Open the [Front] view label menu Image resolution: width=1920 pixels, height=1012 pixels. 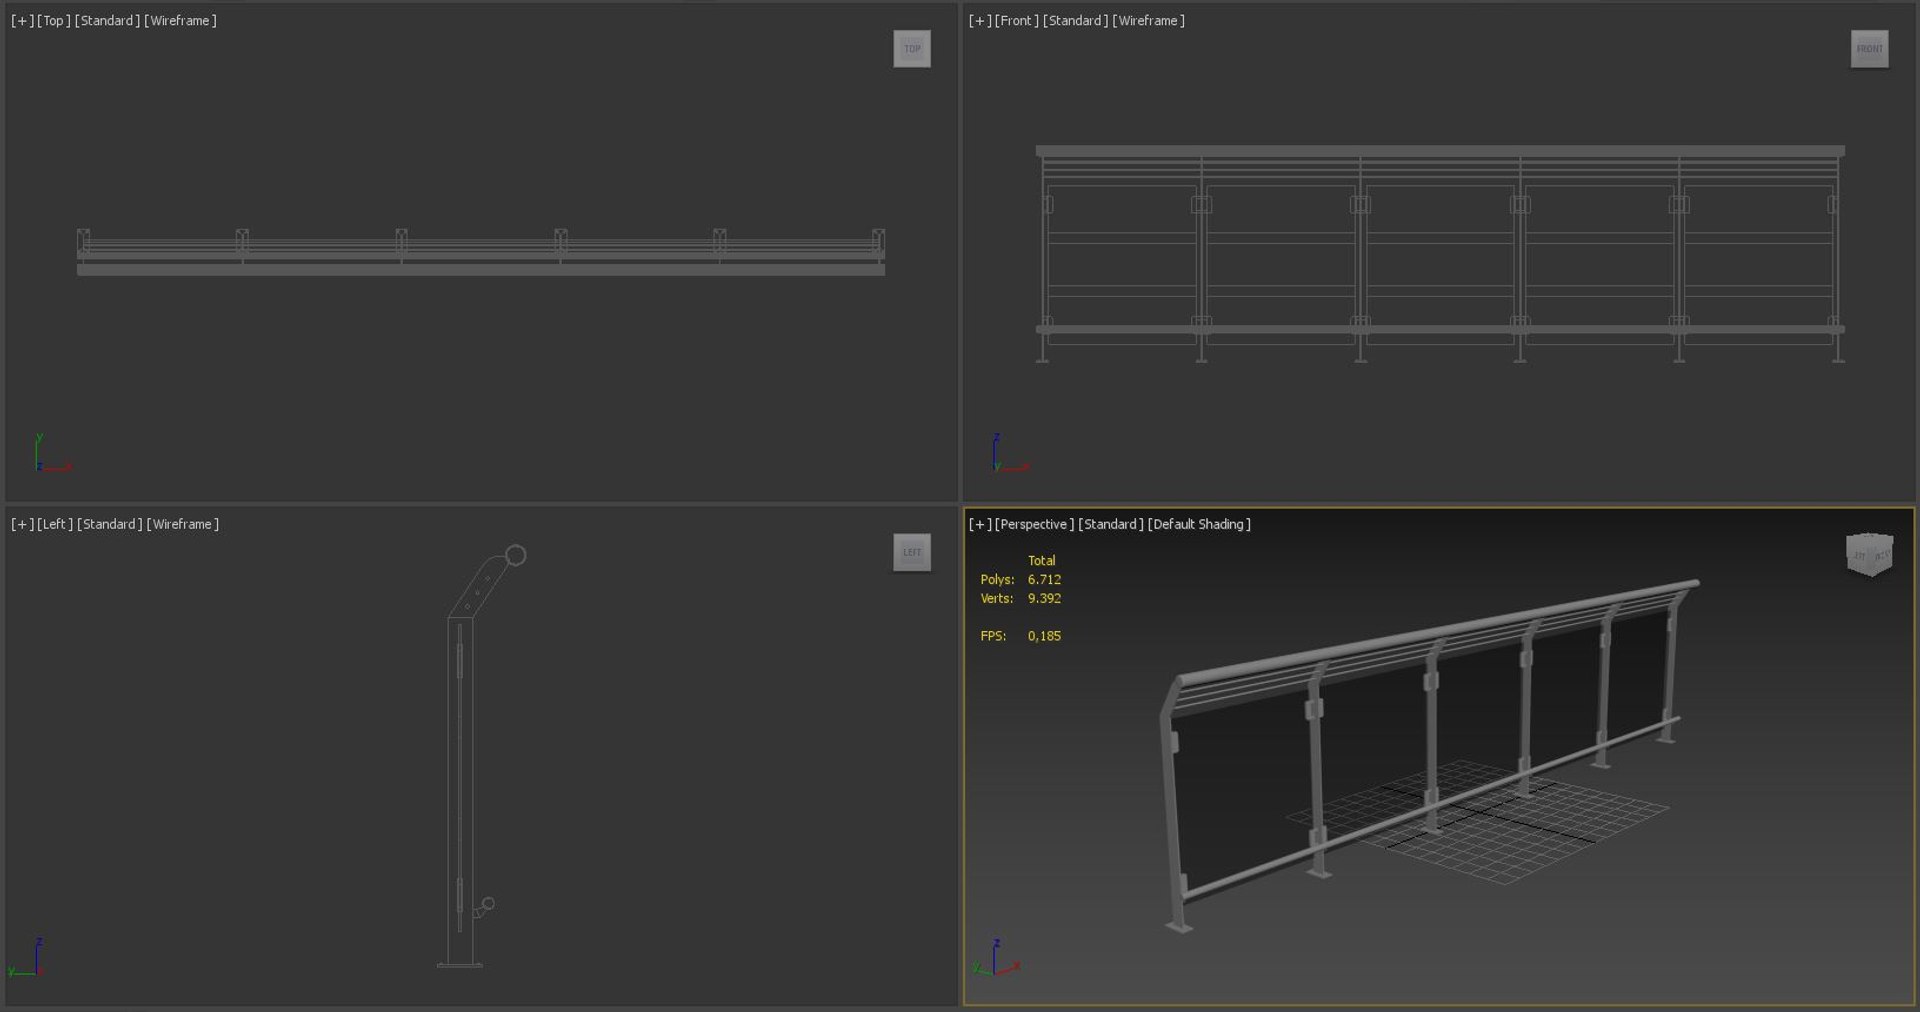click(1017, 20)
